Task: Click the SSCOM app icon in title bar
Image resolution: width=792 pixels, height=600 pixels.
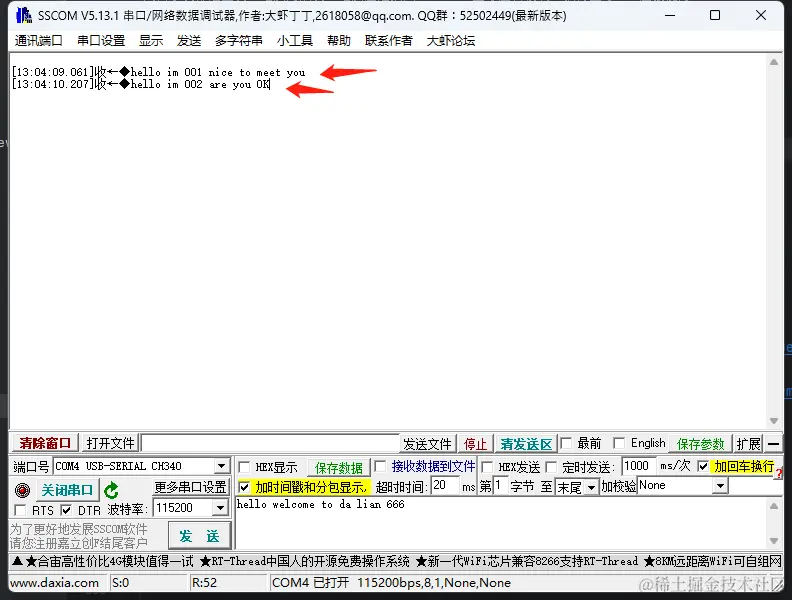Action: [23, 15]
